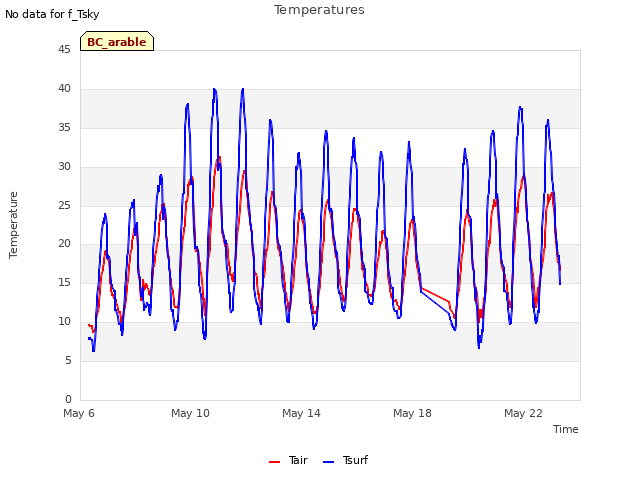Click the May 14 x-axis tick label
This screenshot has height=480, width=640.
point(301,413)
